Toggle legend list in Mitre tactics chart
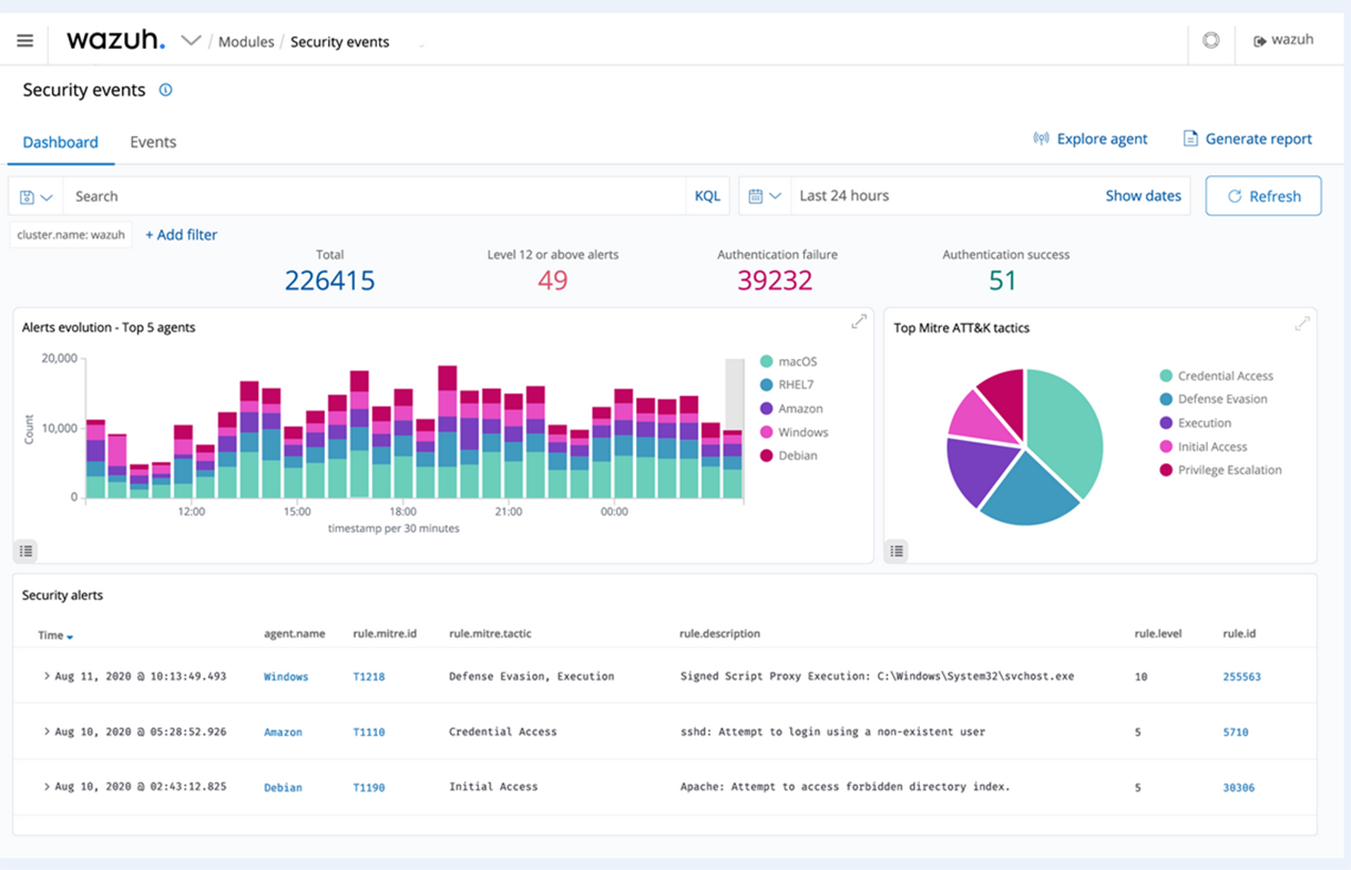The width and height of the screenshot is (1351, 870). coord(896,550)
